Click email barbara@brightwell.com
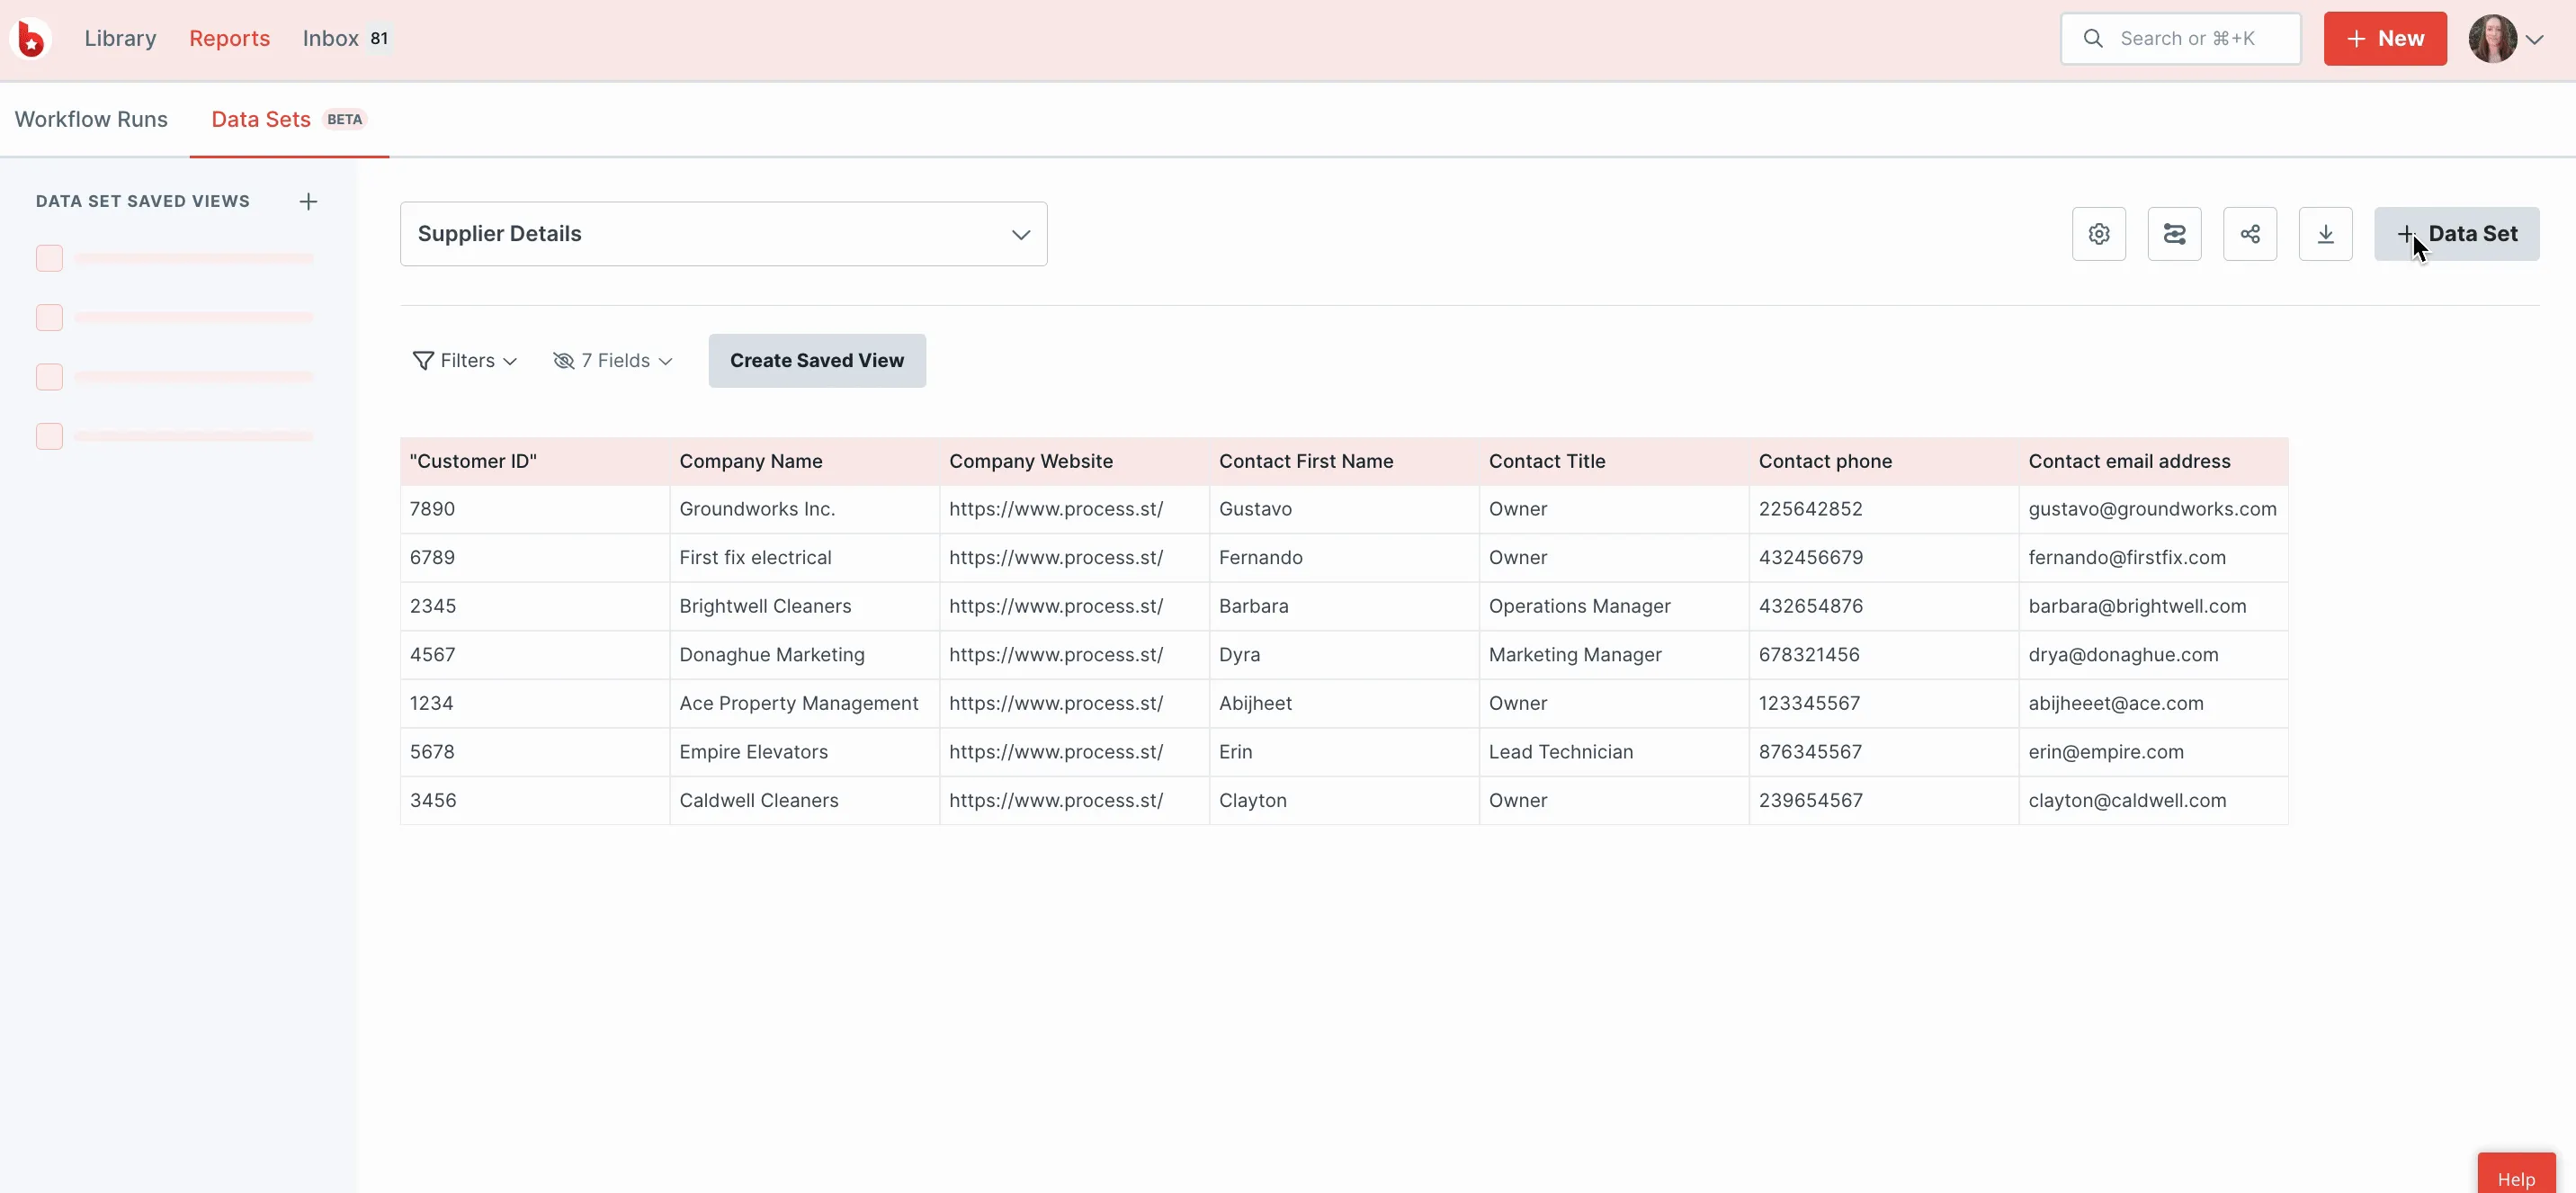 [2137, 607]
